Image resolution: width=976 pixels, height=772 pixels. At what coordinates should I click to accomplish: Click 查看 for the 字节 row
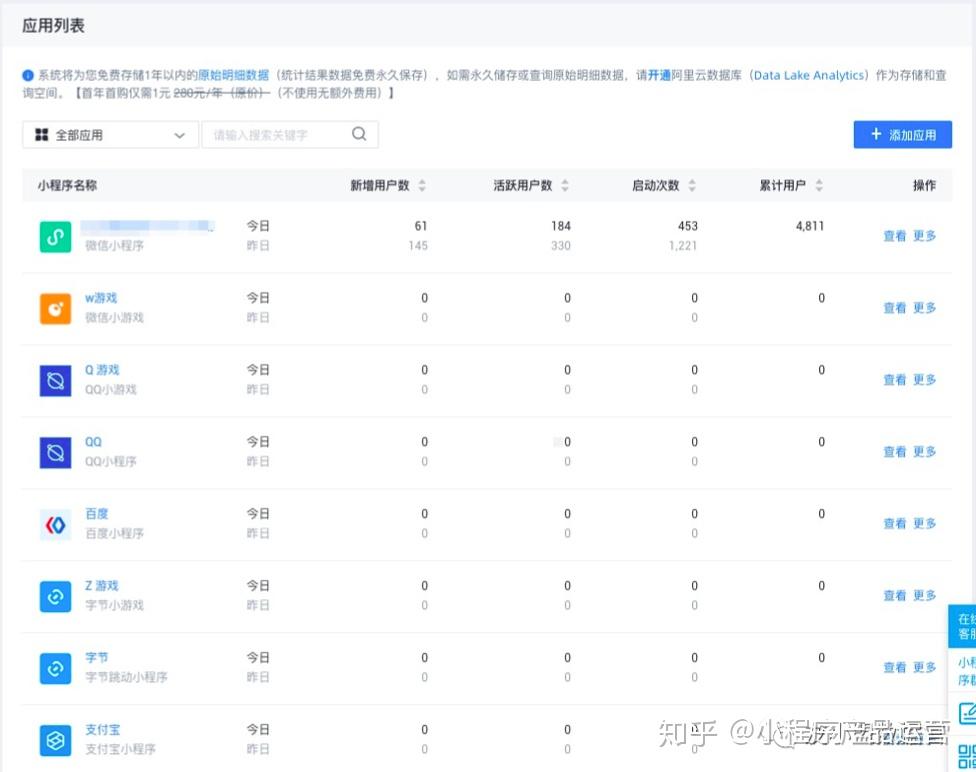click(894, 667)
